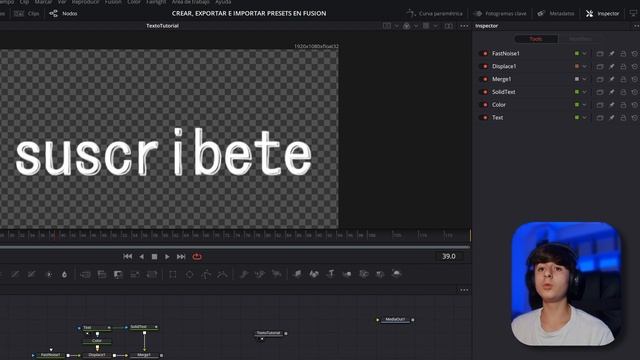Open versions icon for Text tool
Viewport: 640px width, 360px height.
point(600,118)
